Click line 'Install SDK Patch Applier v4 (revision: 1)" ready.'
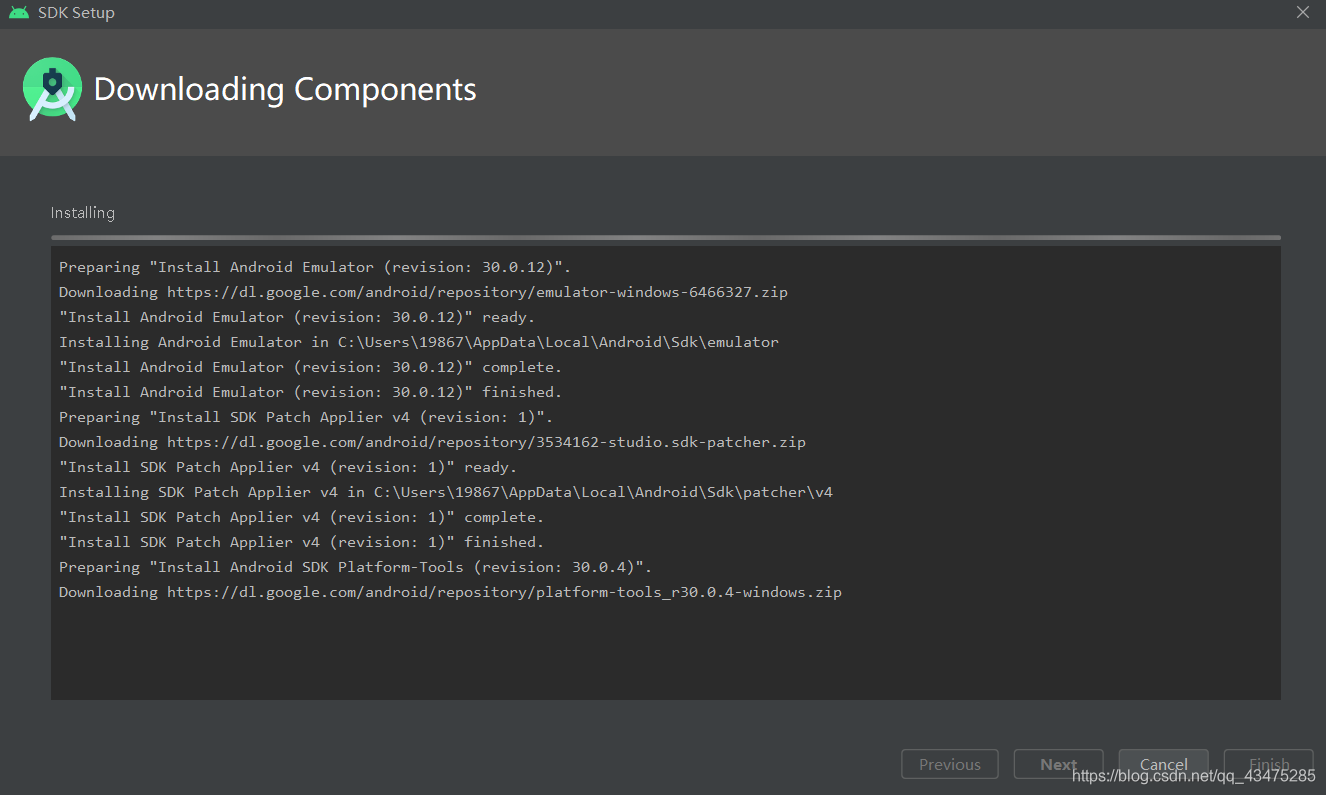The image size is (1326, 795). pos(288,467)
